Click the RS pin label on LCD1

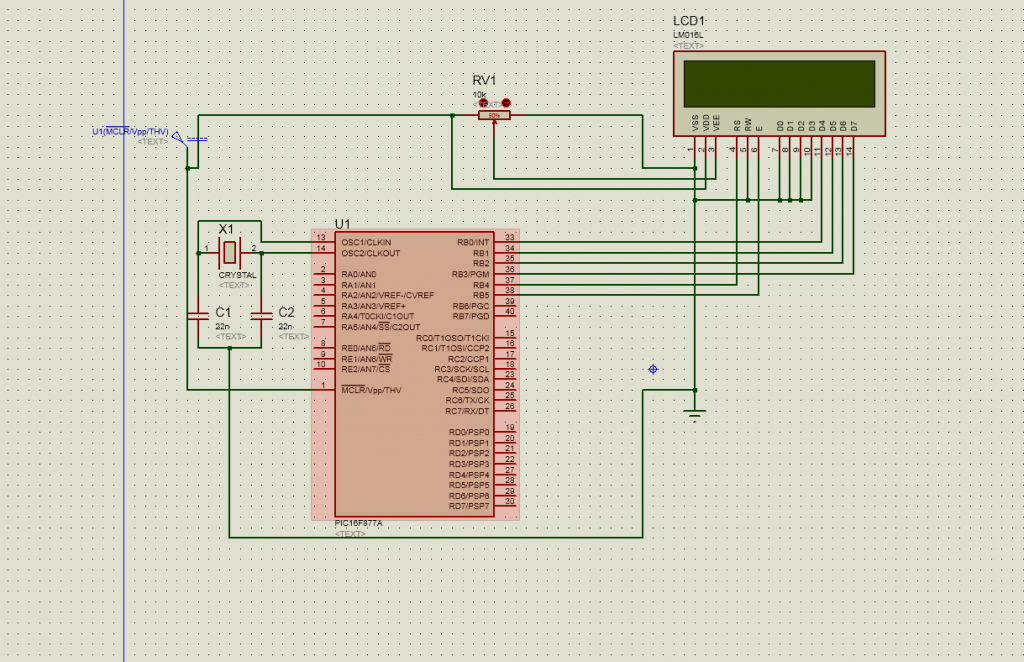(737, 125)
